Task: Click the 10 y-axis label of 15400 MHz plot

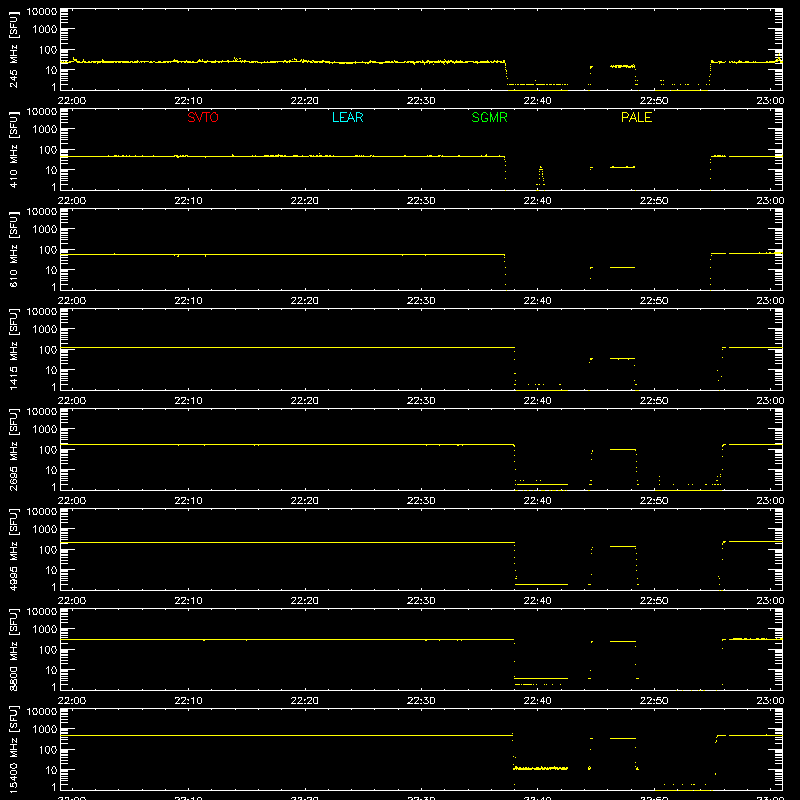Action: [51, 770]
